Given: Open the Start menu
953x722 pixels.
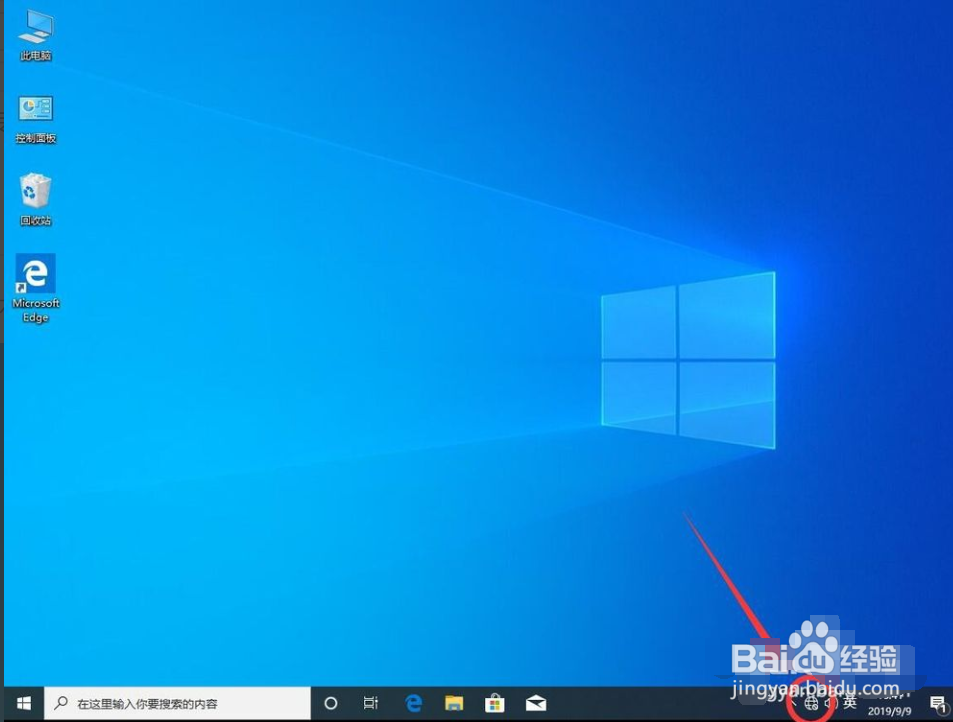Looking at the screenshot, I should (22, 703).
